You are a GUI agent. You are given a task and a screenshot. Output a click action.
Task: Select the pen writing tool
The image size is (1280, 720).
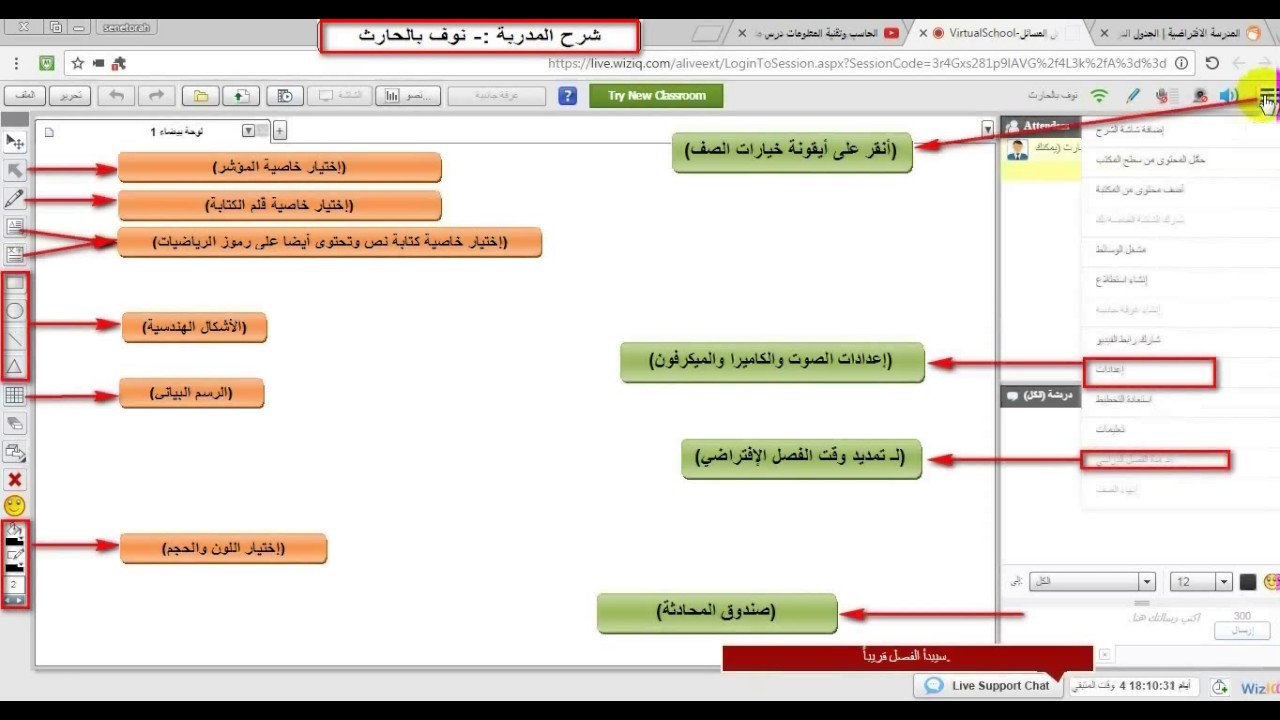tap(15, 199)
